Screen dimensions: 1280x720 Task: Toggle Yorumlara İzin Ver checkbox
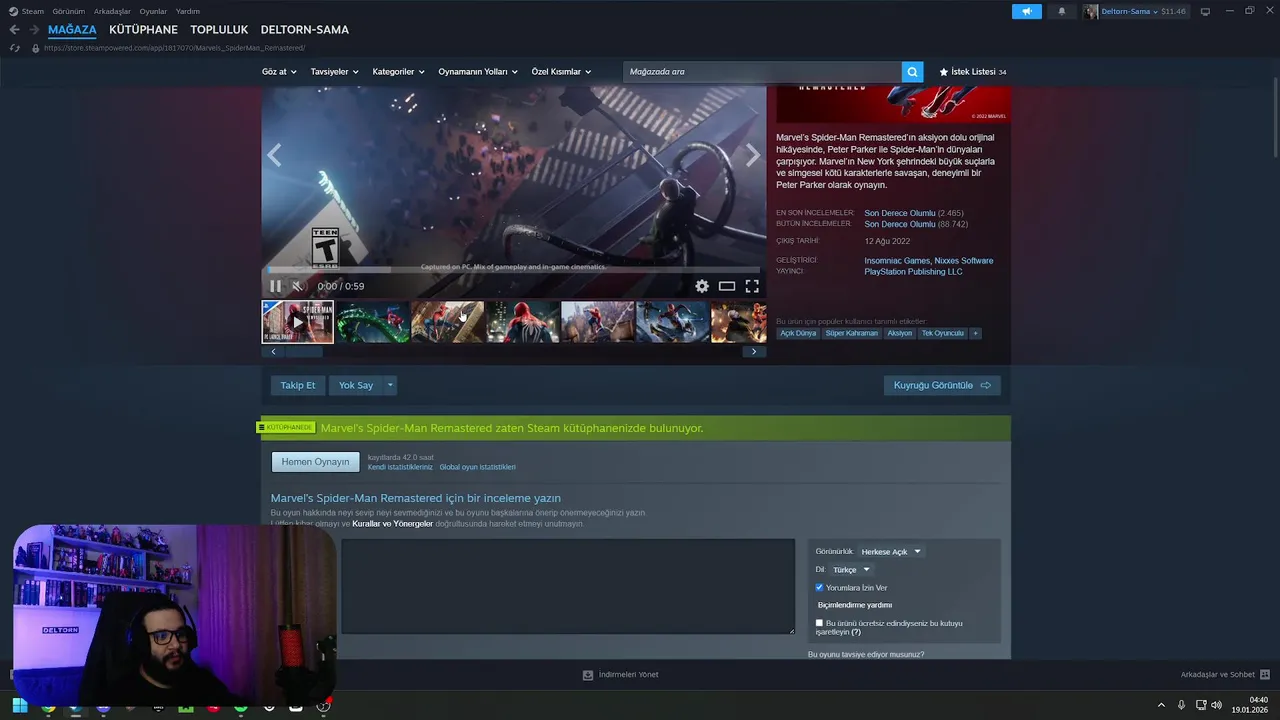coord(819,588)
